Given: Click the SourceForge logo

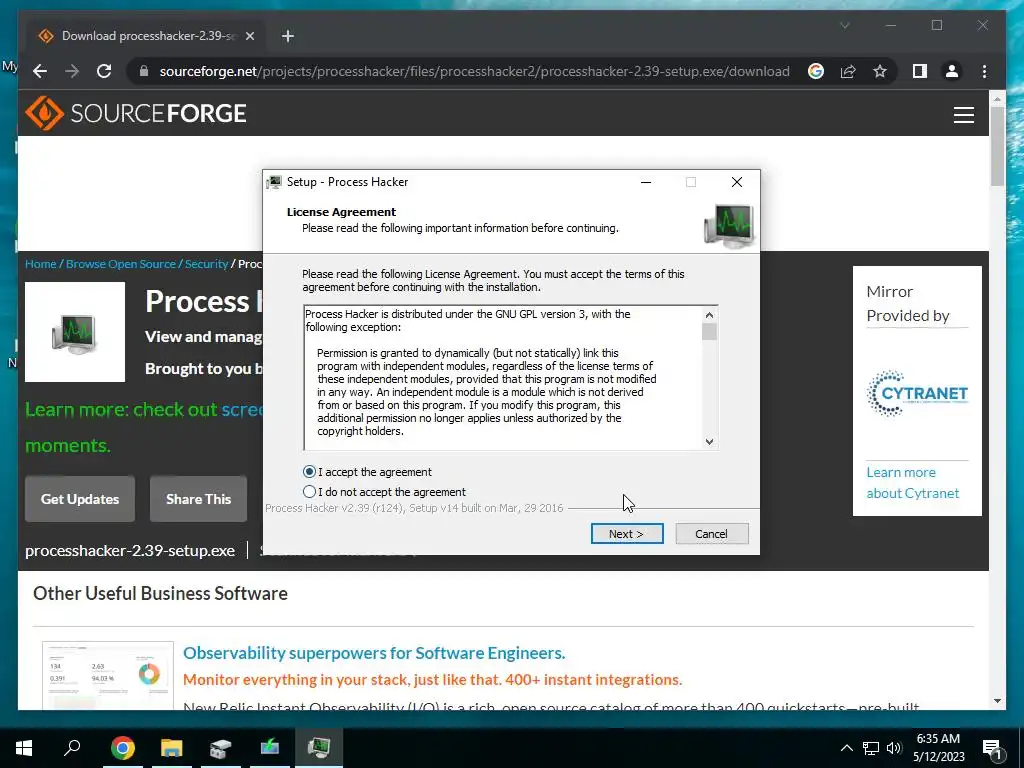Looking at the screenshot, I should click(x=136, y=113).
